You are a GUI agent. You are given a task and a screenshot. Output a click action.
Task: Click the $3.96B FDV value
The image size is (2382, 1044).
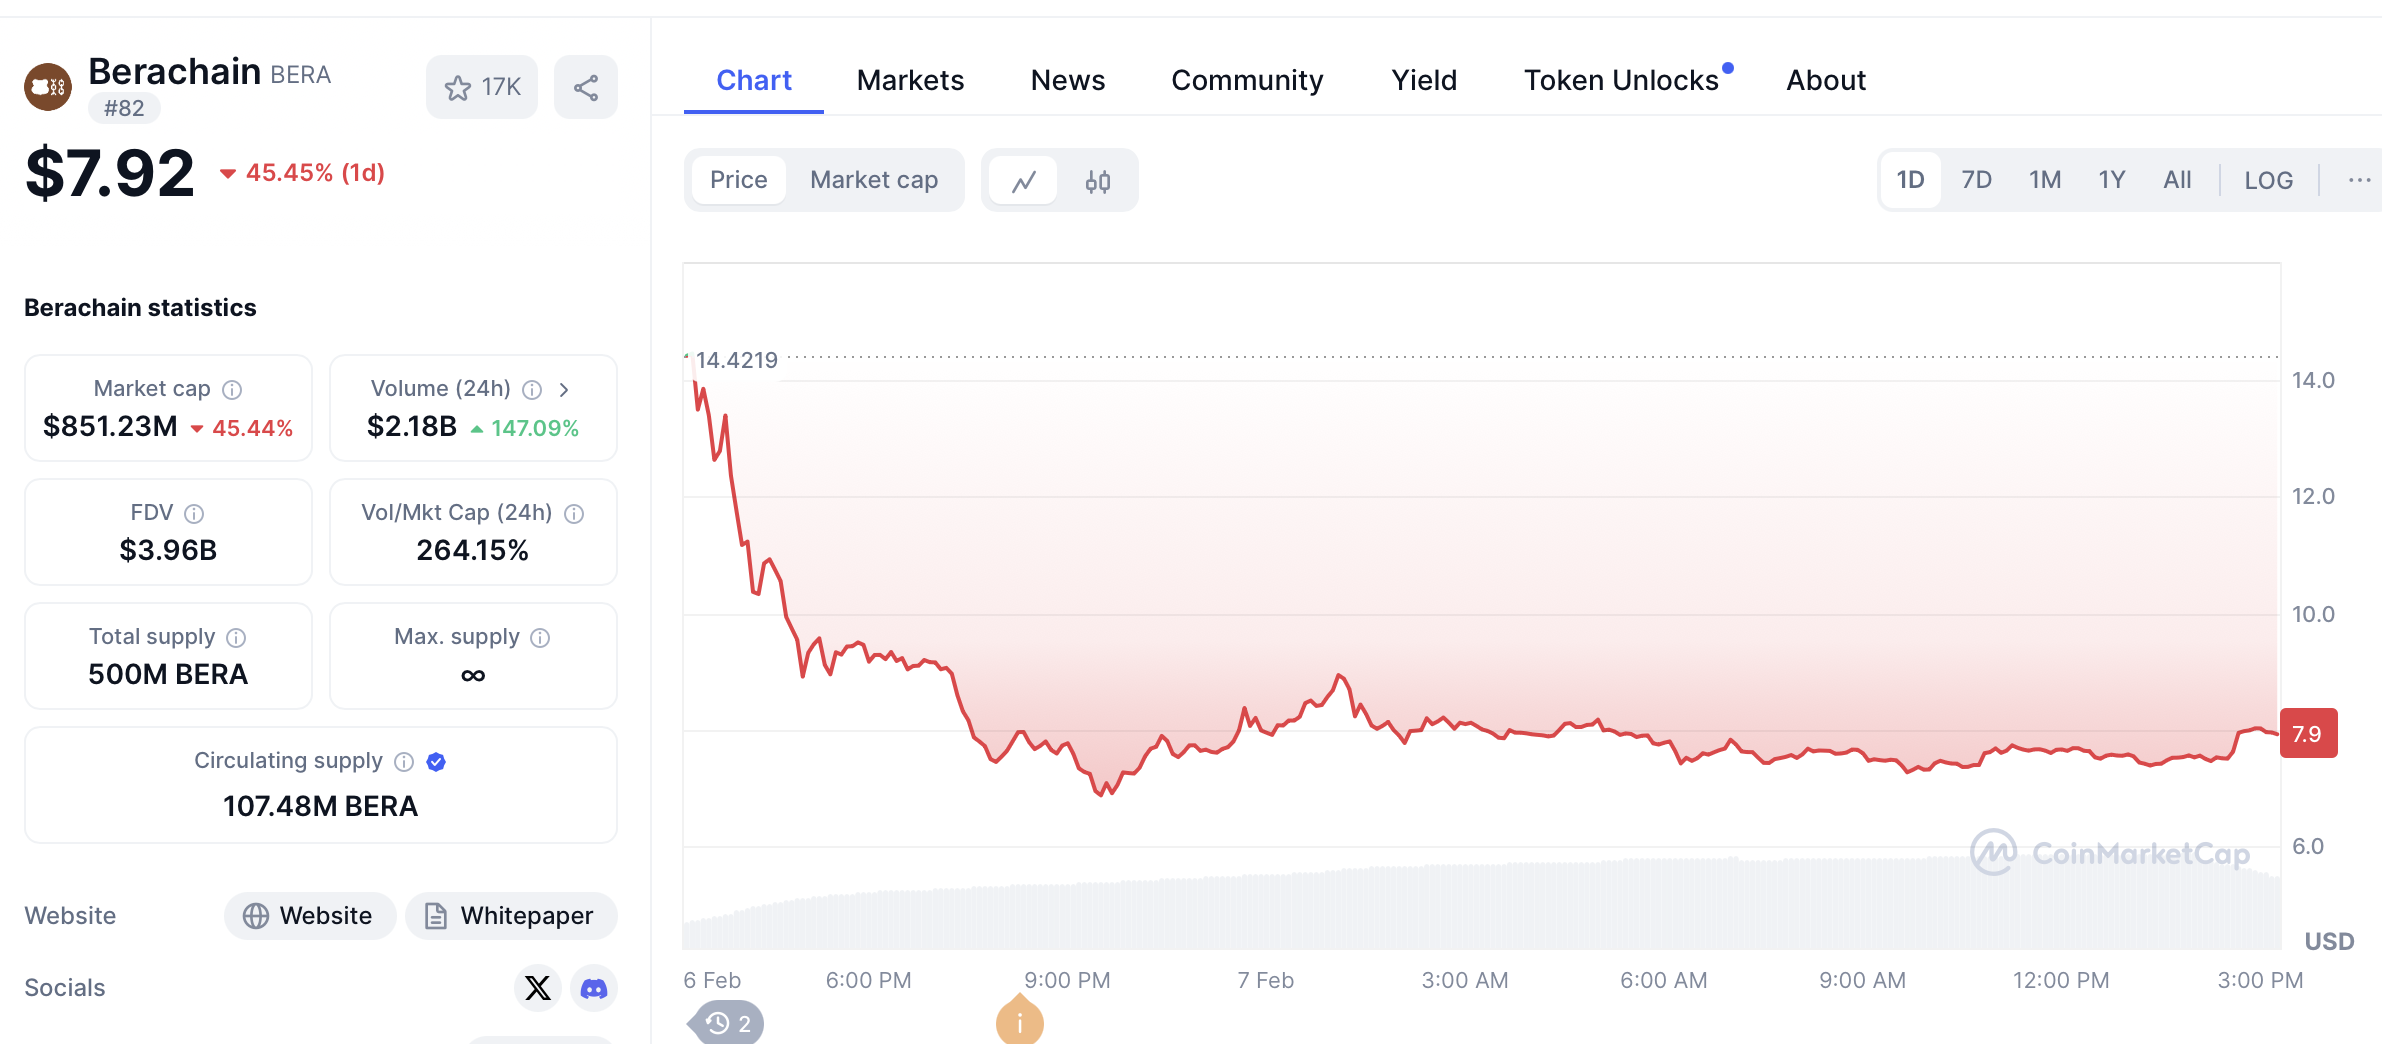pyautogui.click(x=168, y=551)
